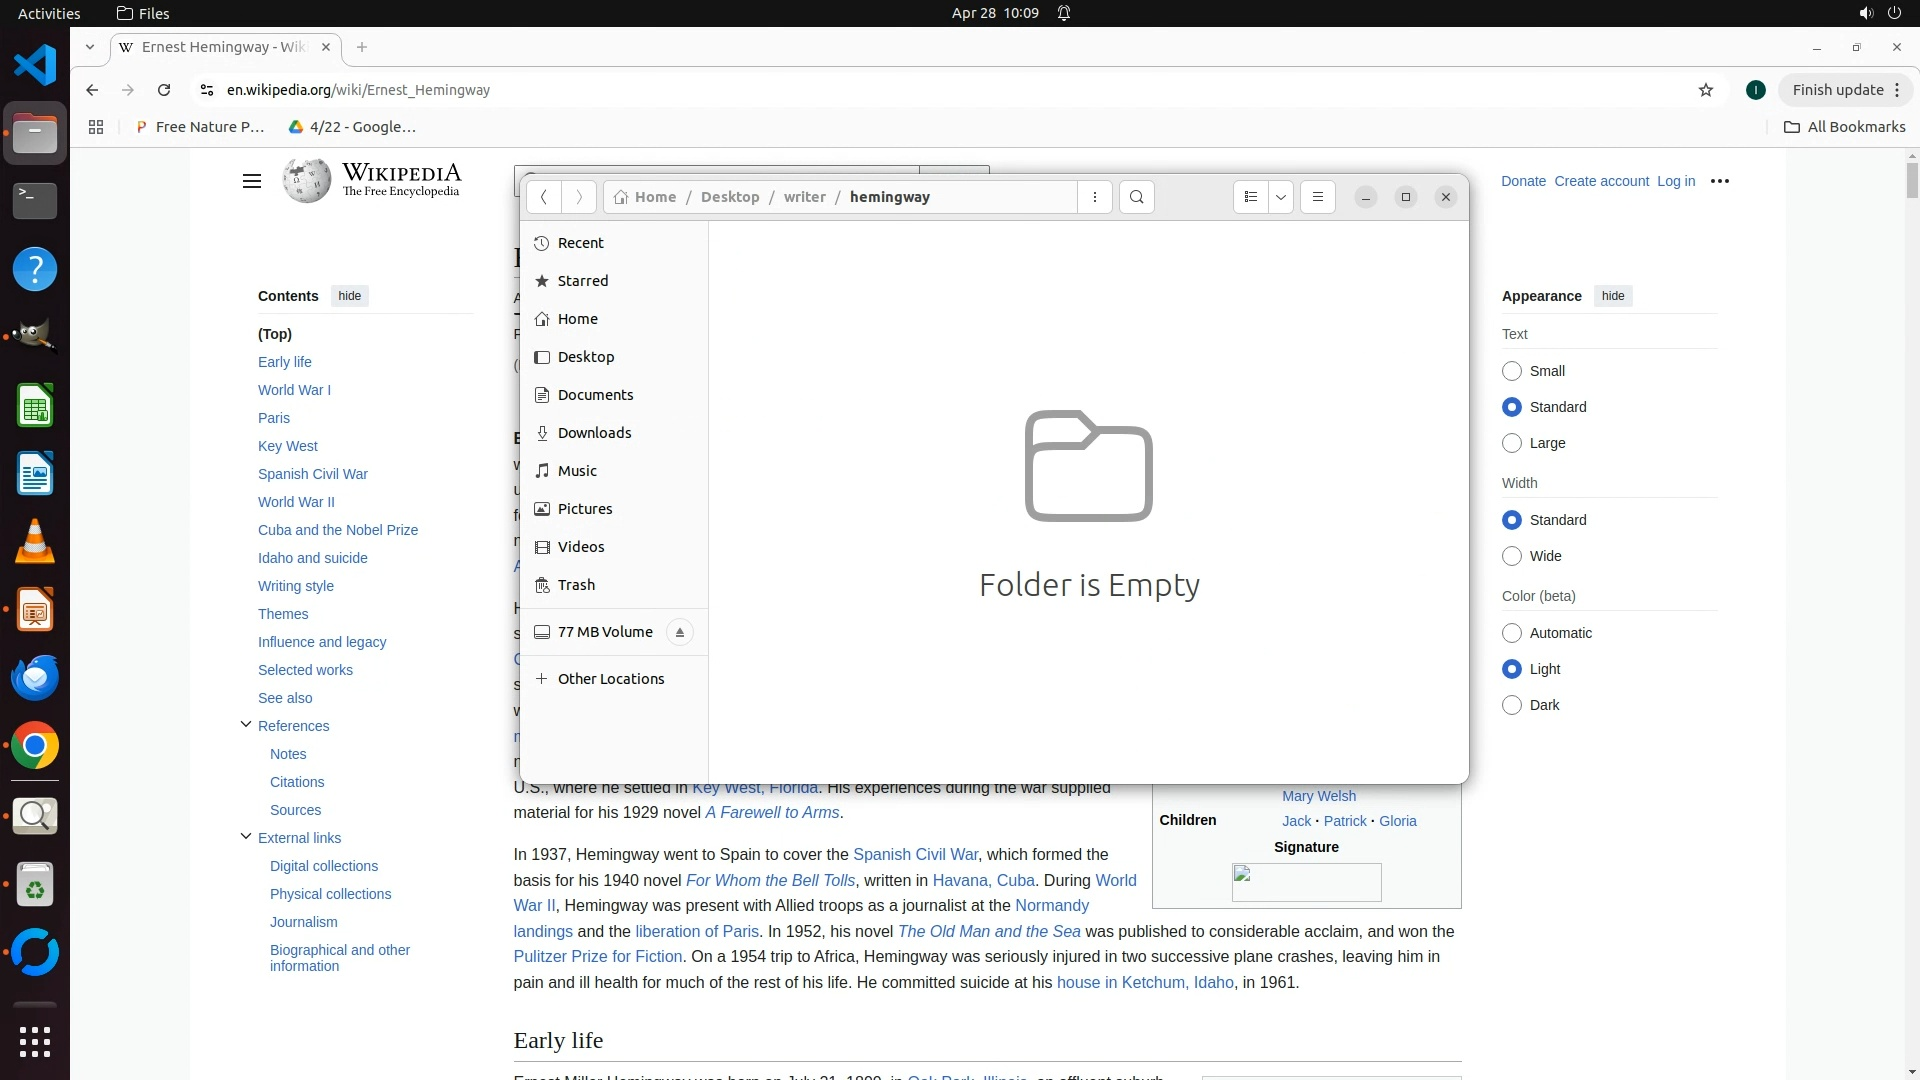1920x1080 pixels.
Task: Bookmark this page with the star icon
Action: [1705, 90]
